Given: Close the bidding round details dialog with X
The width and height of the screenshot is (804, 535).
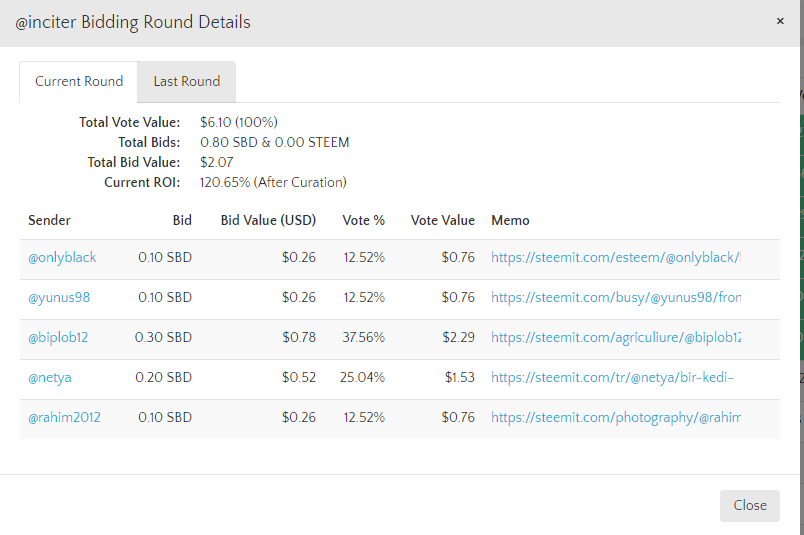Looking at the screenshot, I should coord(780,21).
